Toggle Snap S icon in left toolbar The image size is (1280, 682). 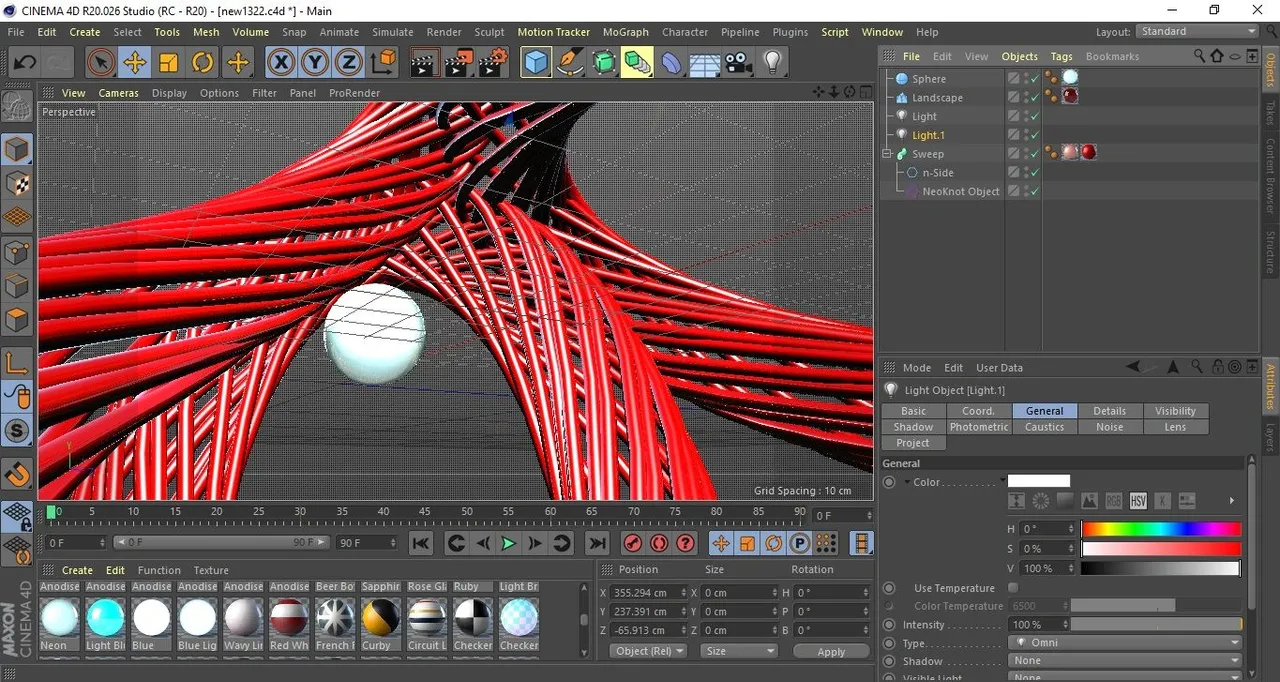coord(17,431)
